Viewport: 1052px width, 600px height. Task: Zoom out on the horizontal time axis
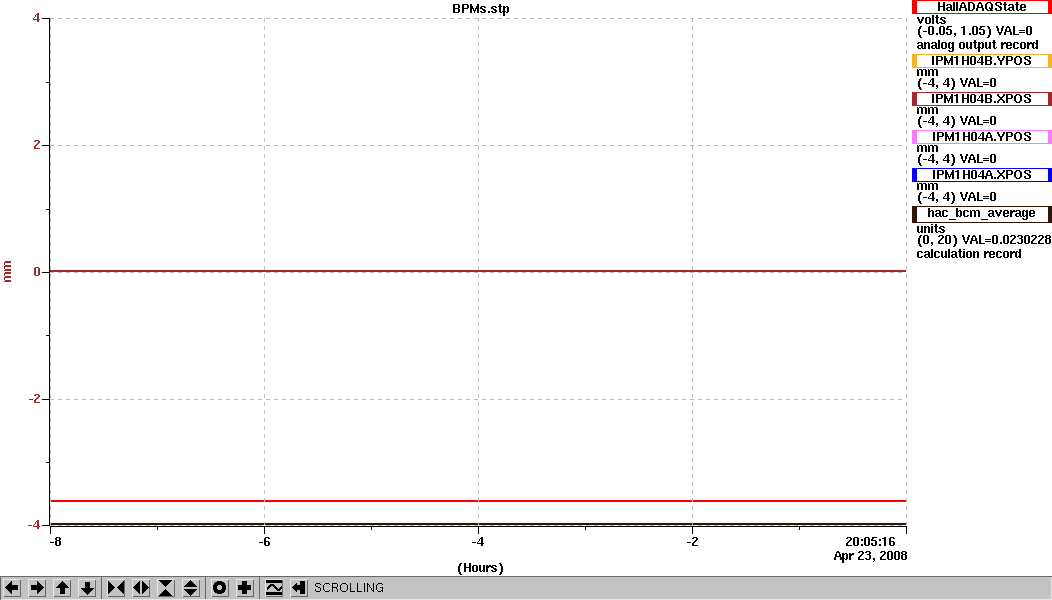tap(141, 589)
